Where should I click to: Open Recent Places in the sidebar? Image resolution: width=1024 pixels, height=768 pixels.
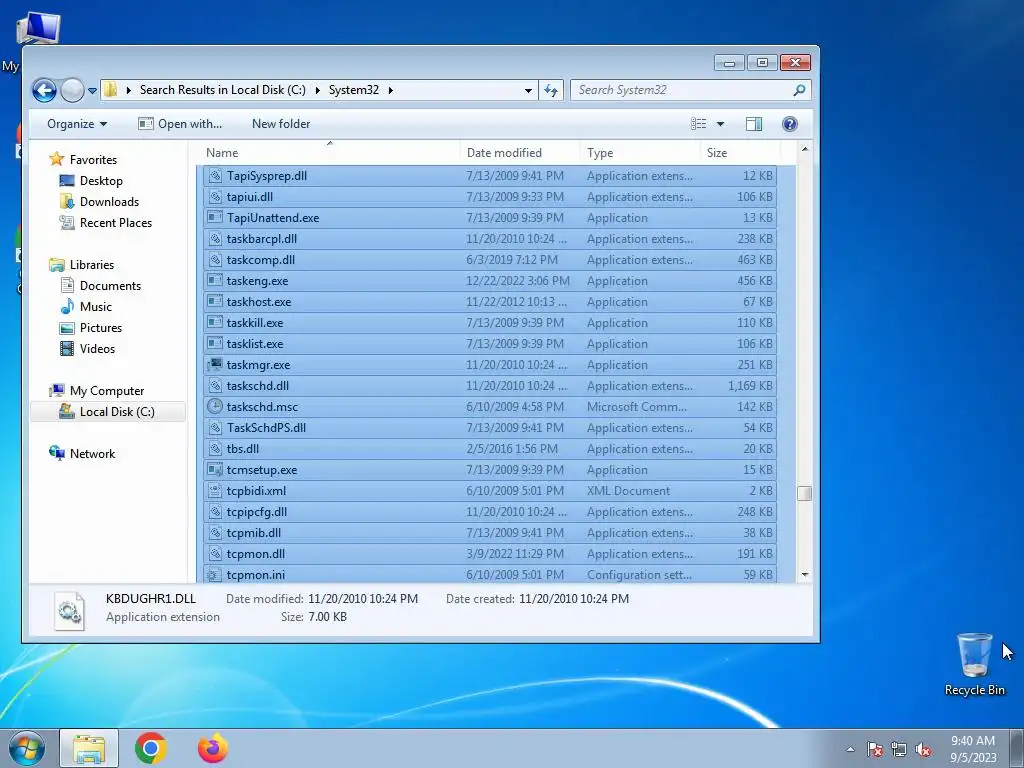[116, 223]
